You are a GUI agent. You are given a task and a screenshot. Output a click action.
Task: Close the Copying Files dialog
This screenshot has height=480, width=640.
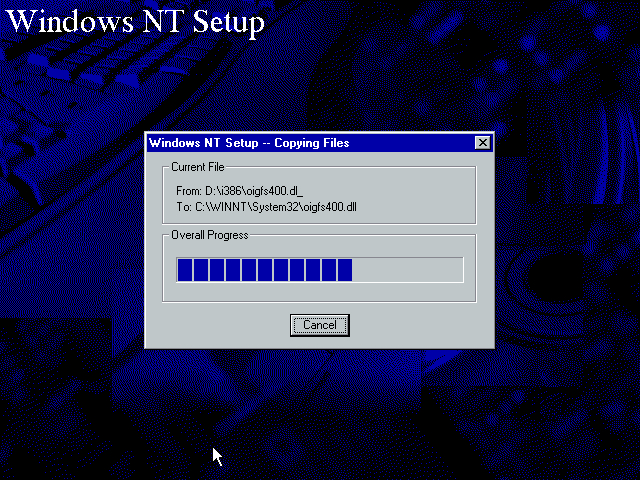(x=483, y=143)
